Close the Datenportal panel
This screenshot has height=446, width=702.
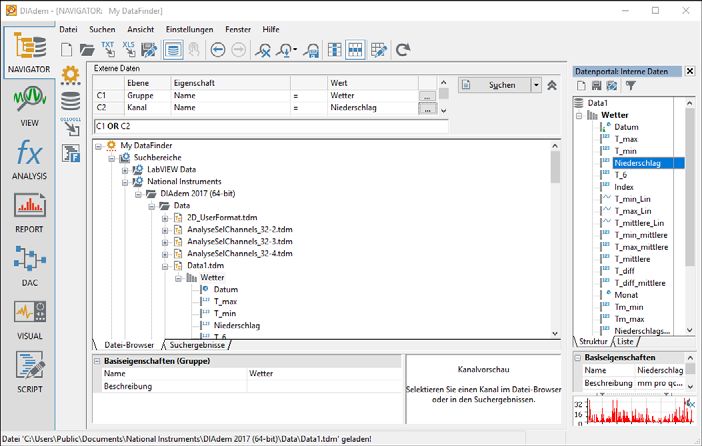690,71
